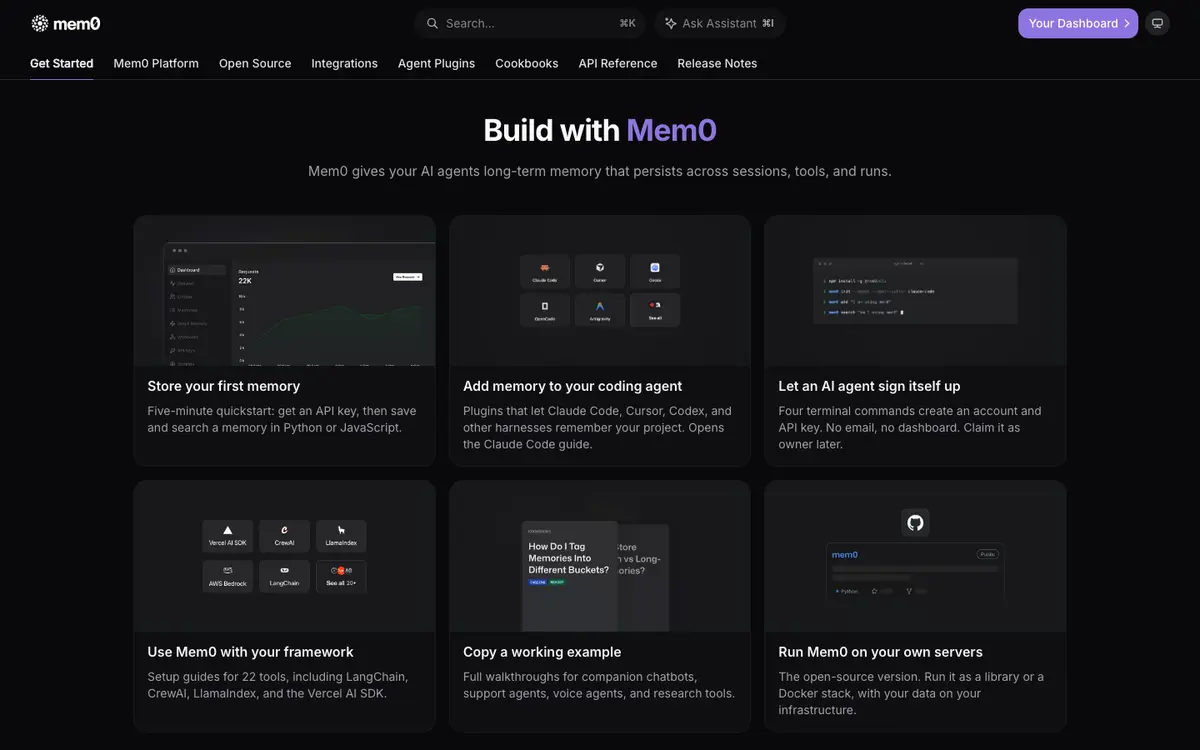Click the See all 20+ frameworks tile
This screenshot has height=750, width=1200.
341,576
